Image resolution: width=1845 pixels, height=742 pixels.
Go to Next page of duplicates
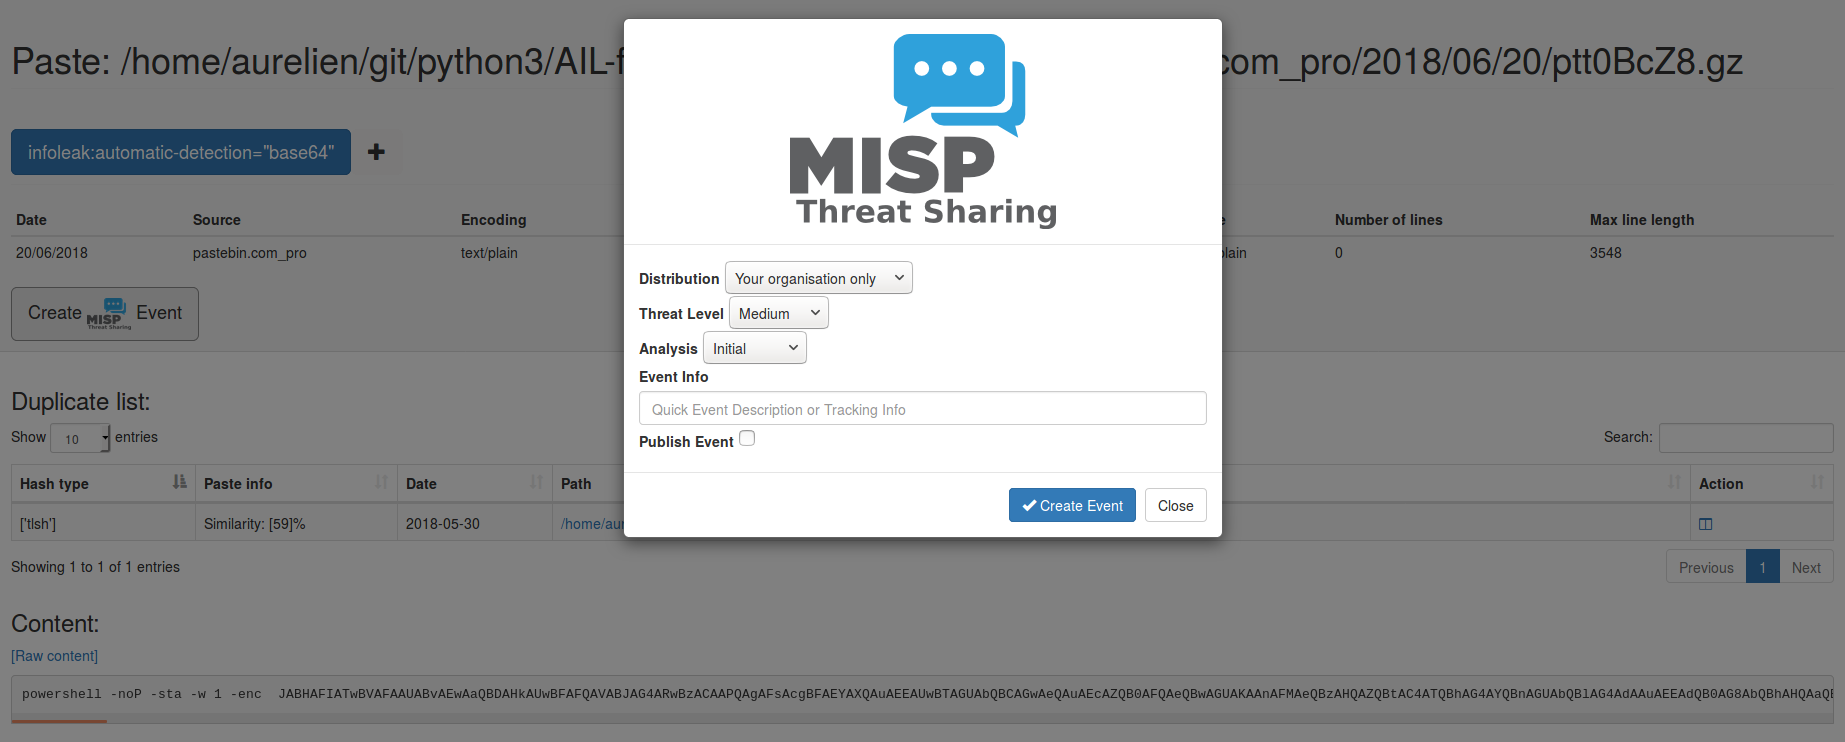click(x=1805, y=567)
